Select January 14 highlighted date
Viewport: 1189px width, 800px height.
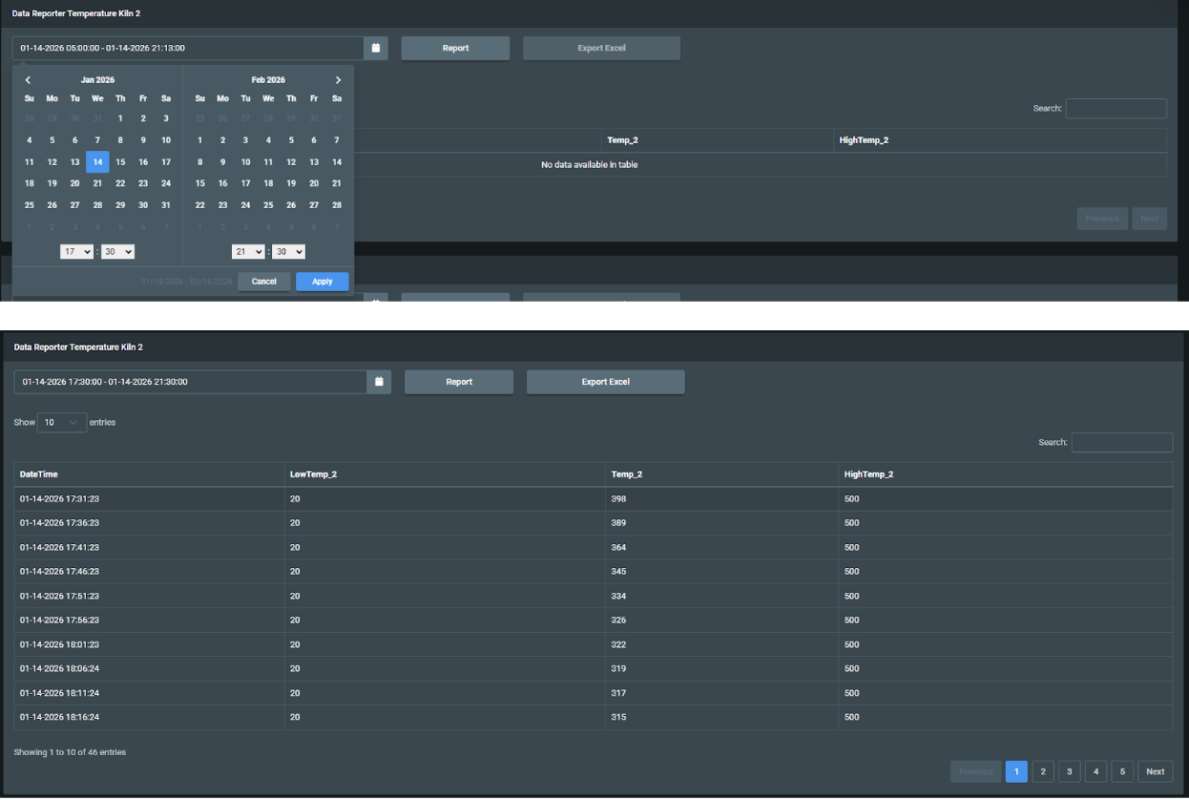click(97, 162)
